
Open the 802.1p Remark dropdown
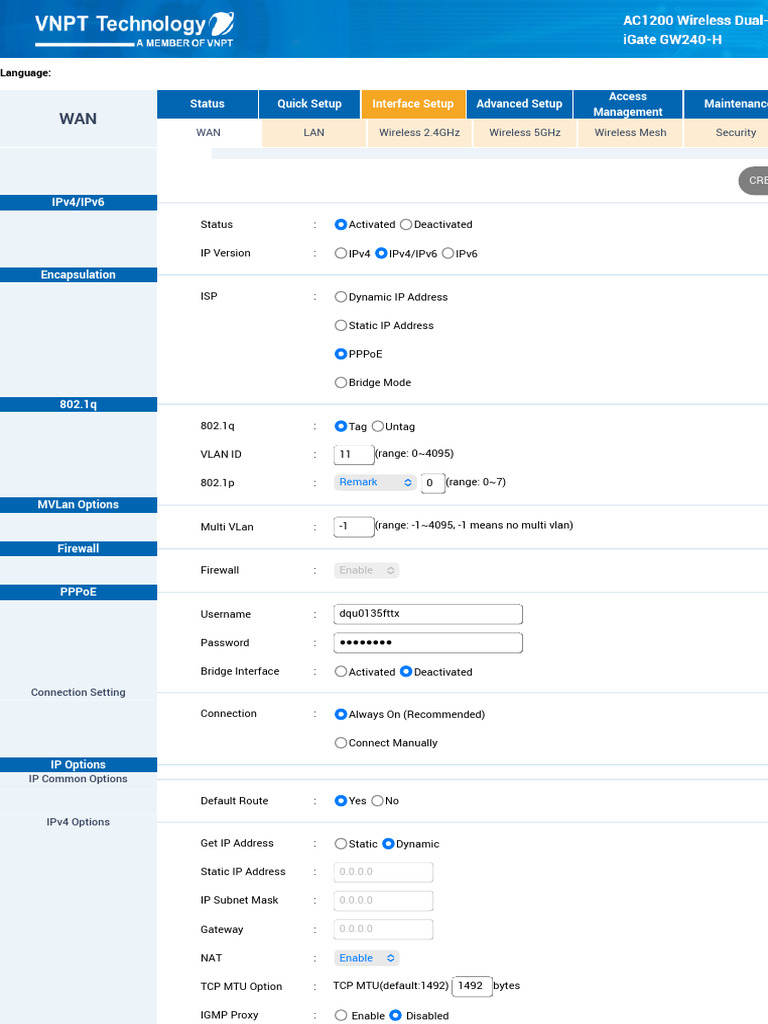[375, 483]
